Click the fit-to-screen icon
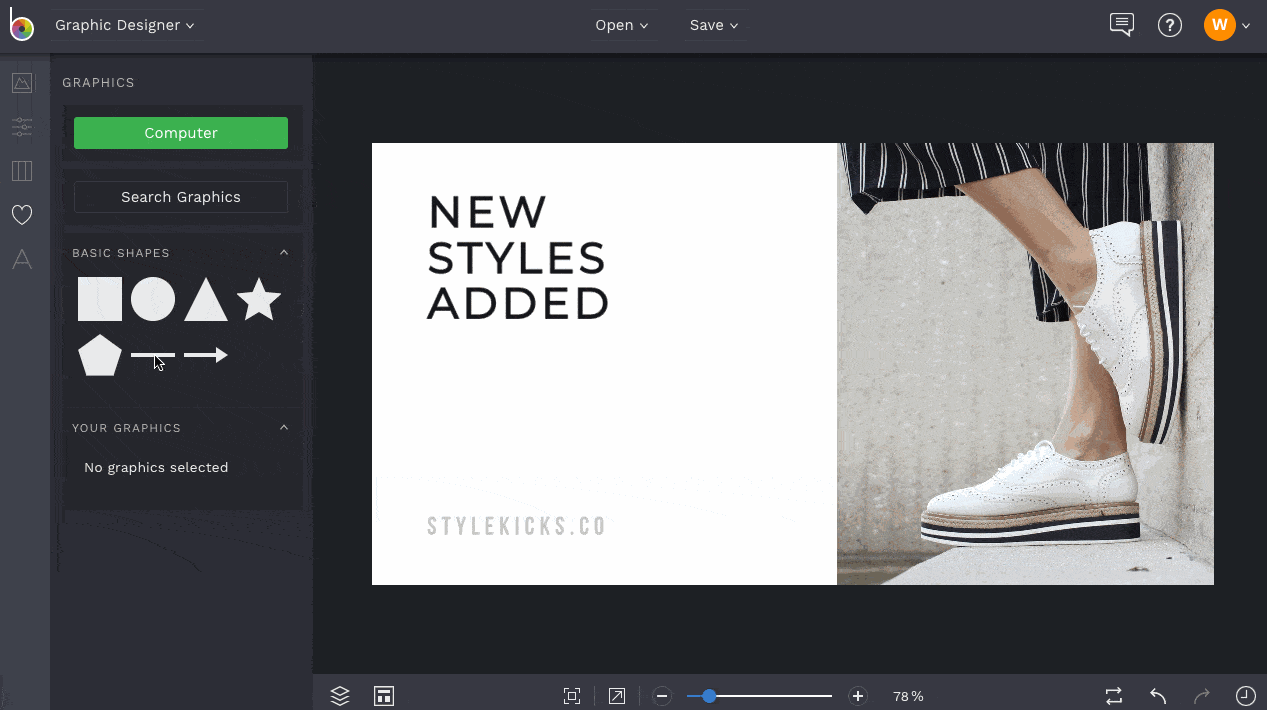1267x710 pixels. tap(572, 696)
